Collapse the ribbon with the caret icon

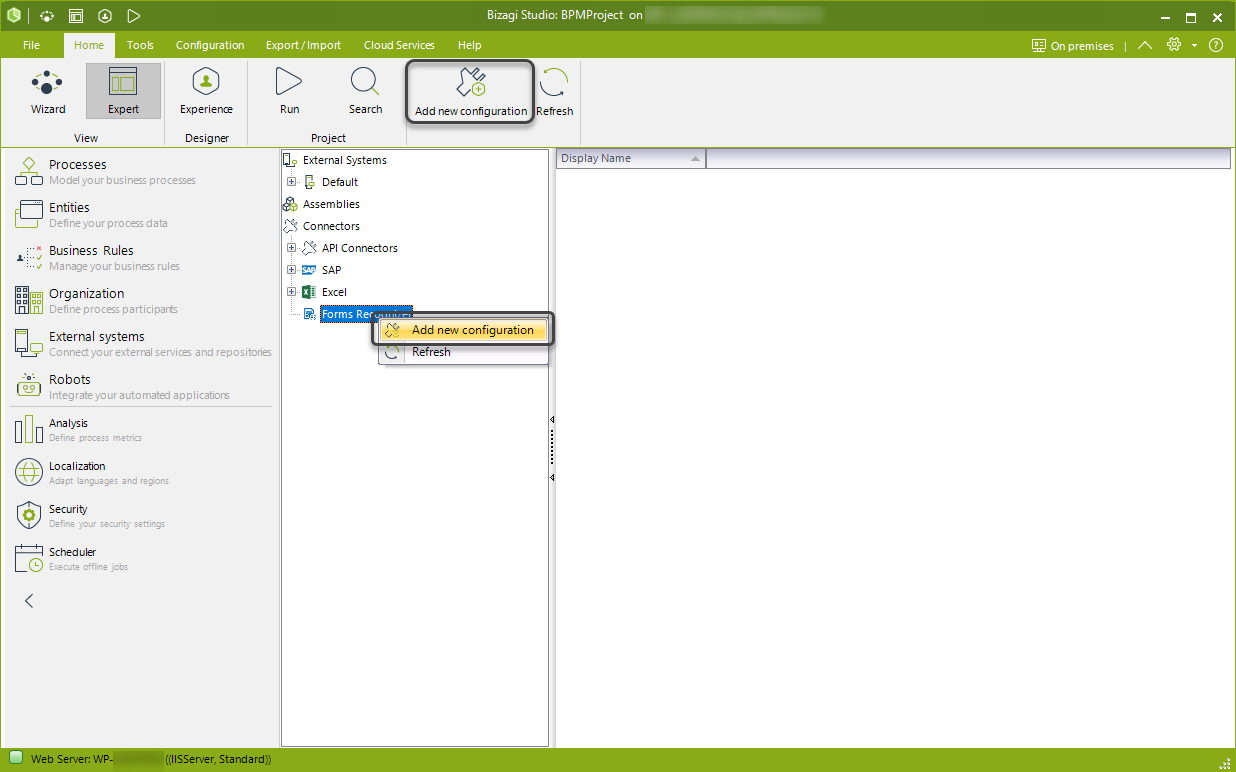point(1145,45)
